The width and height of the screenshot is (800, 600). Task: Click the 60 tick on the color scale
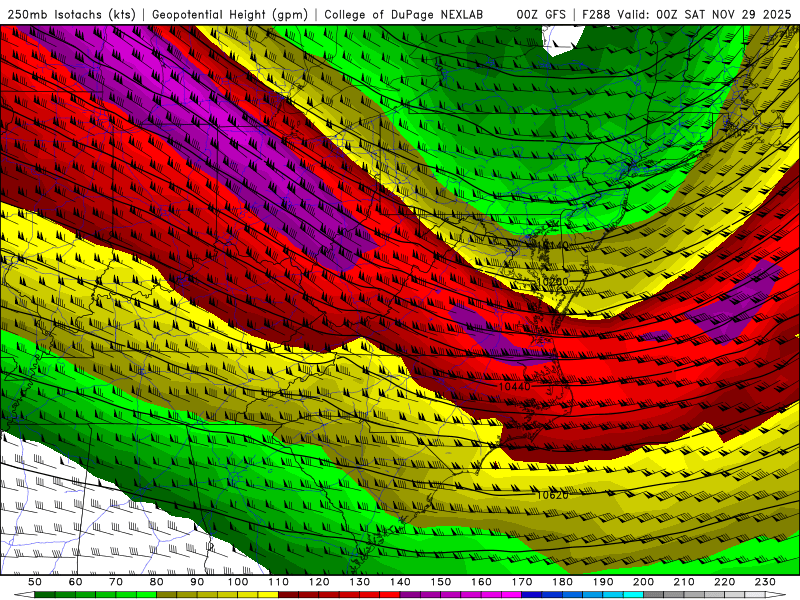click(75, 582)
